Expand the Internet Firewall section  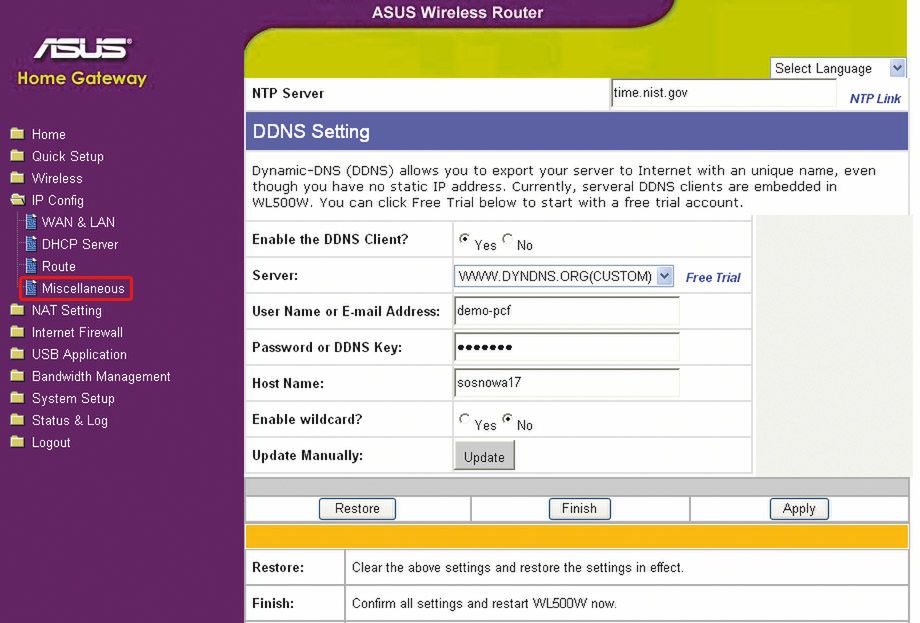pyautogui.click(x=77, y=333)
